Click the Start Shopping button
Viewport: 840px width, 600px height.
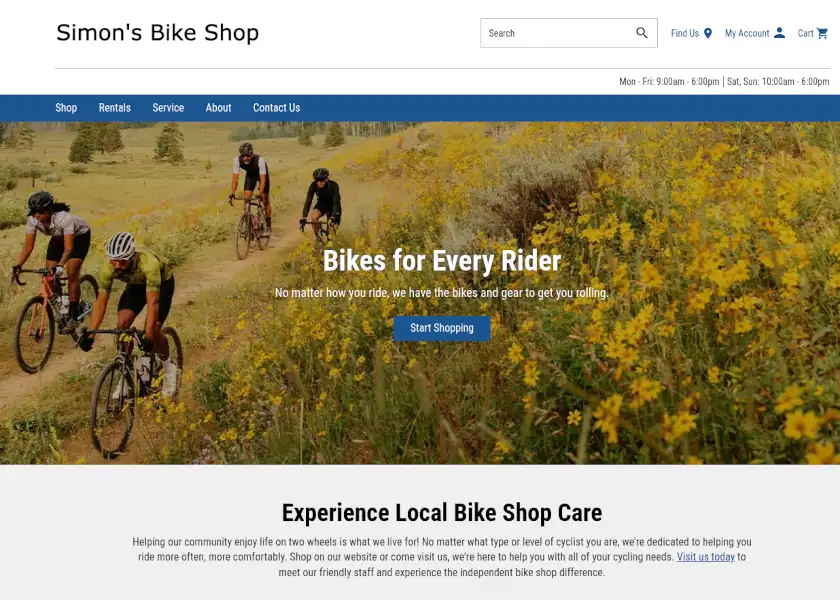pyautogui.click(x=442, y=328)
